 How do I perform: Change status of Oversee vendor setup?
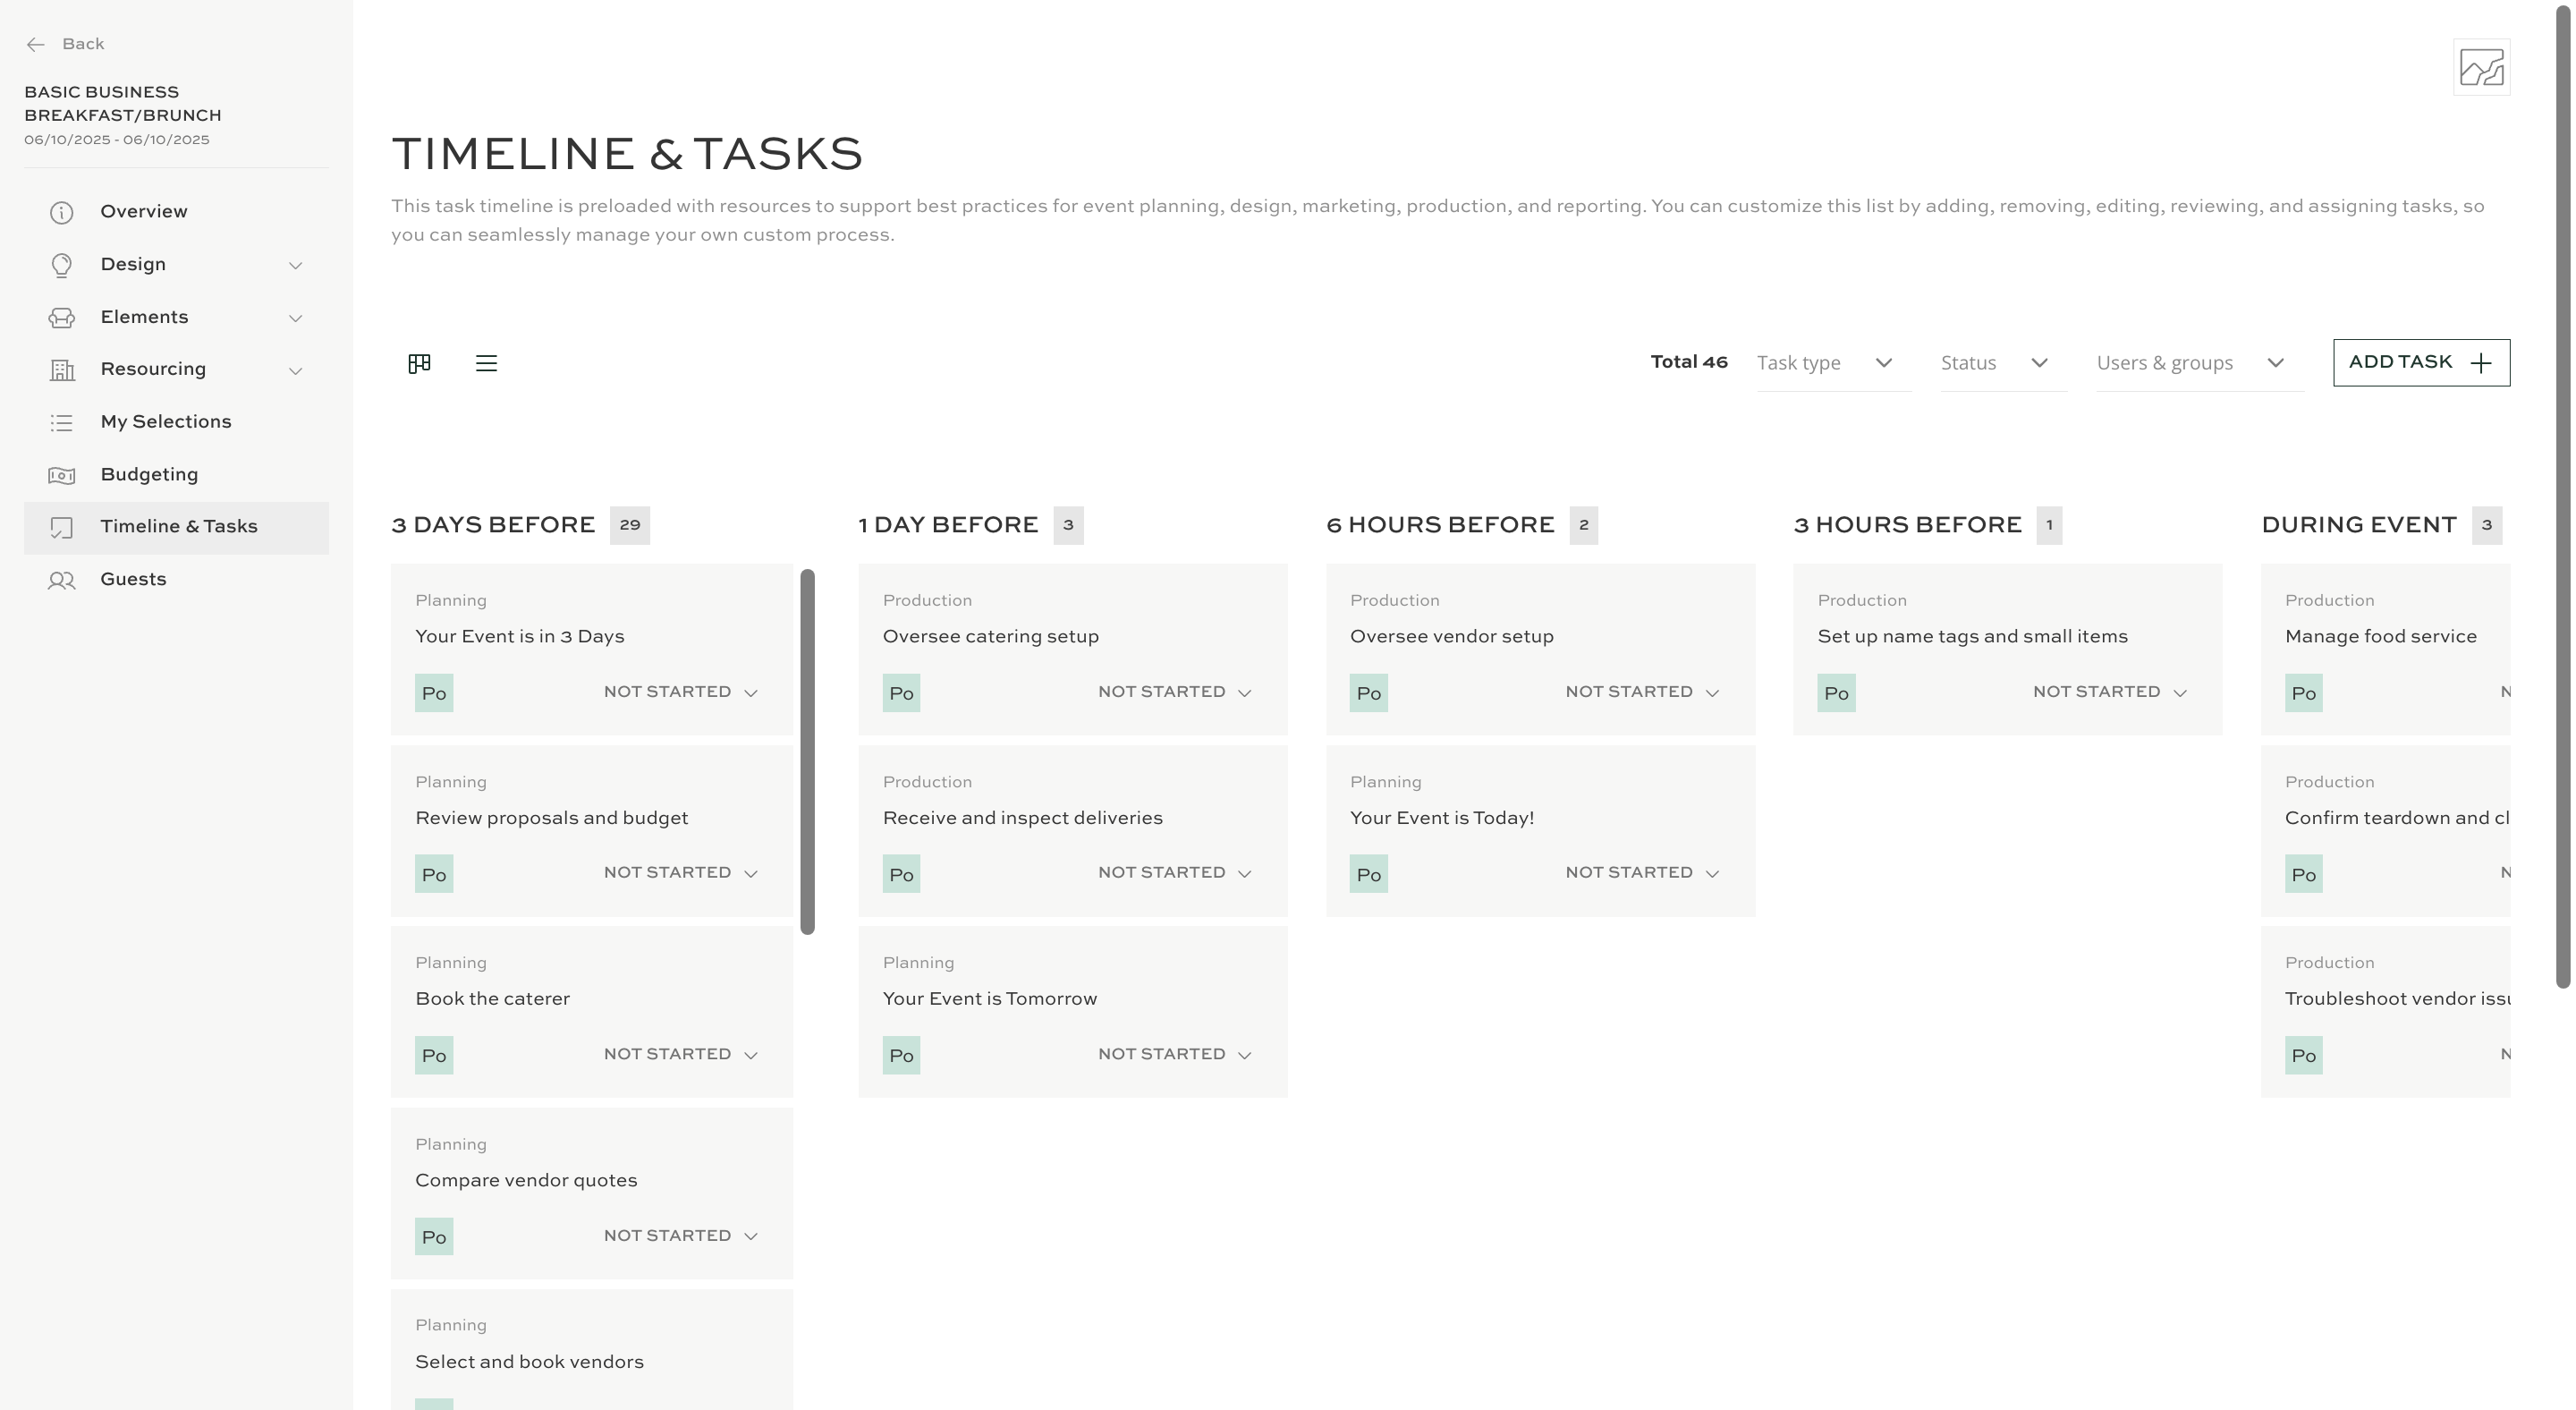(1642, 692)
